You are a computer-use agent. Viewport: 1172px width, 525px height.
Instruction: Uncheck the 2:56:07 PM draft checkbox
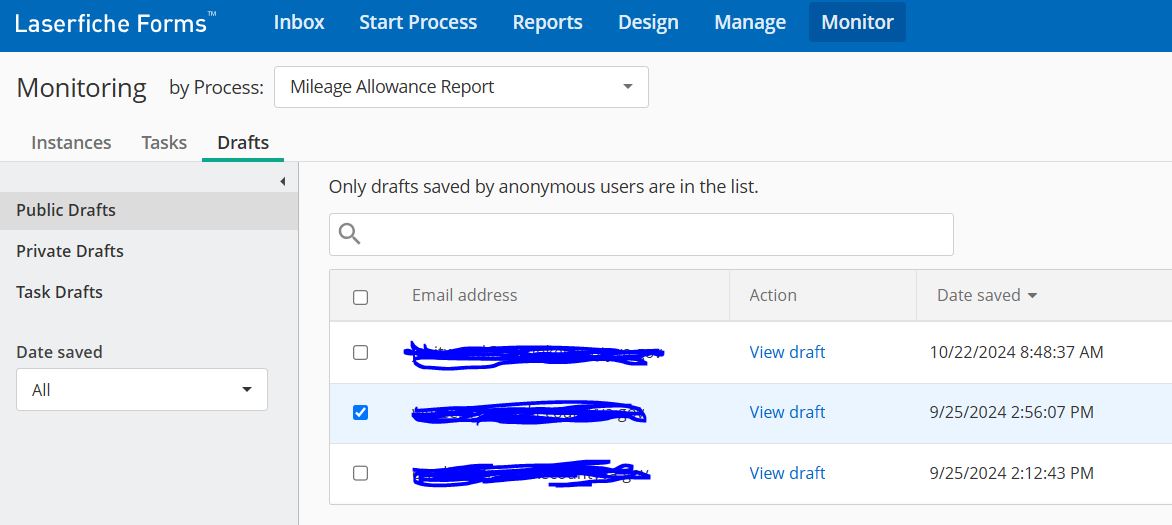click(361, 412)
